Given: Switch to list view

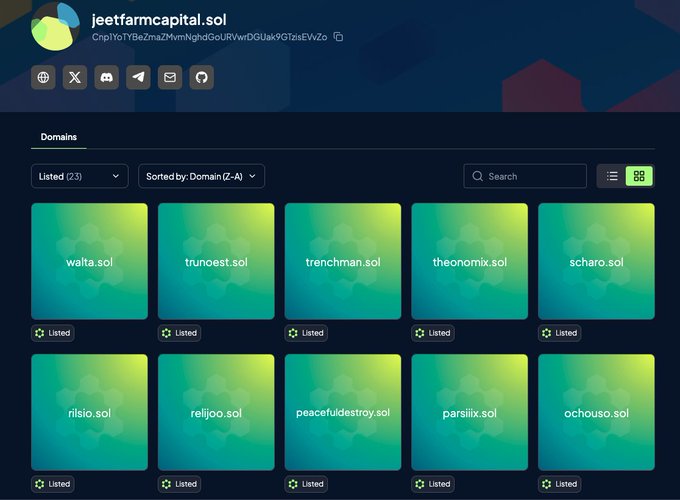Looking at the screenshot, I should coord(611,176).
